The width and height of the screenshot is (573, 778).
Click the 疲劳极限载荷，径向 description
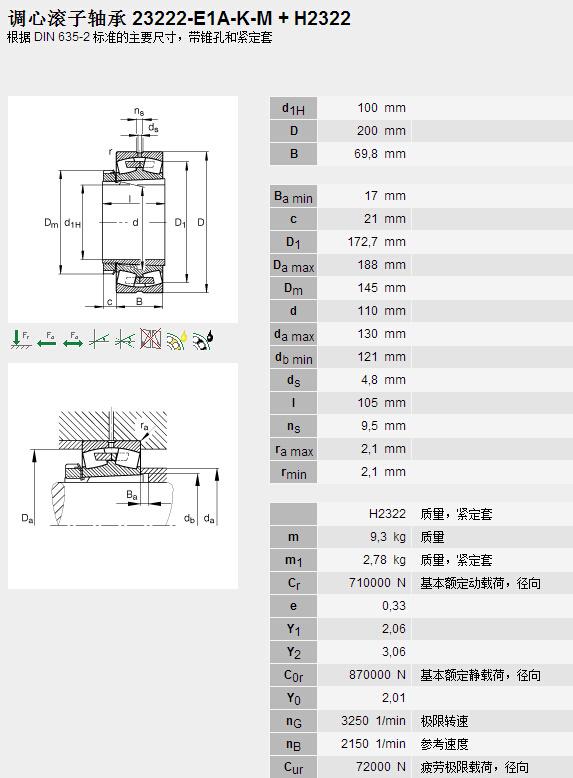pos(474,767)
